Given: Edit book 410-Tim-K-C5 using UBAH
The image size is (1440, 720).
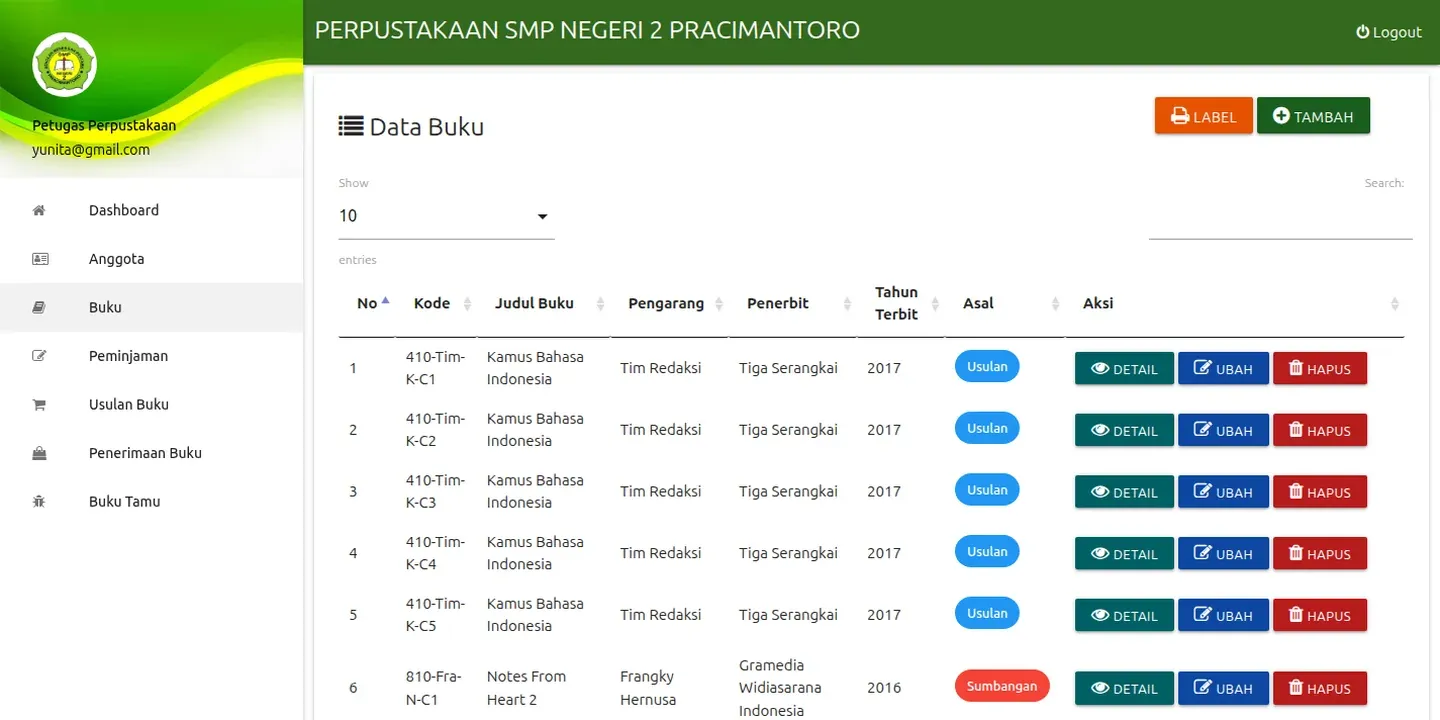Looking at the screenshot, I should (1223, 616).
